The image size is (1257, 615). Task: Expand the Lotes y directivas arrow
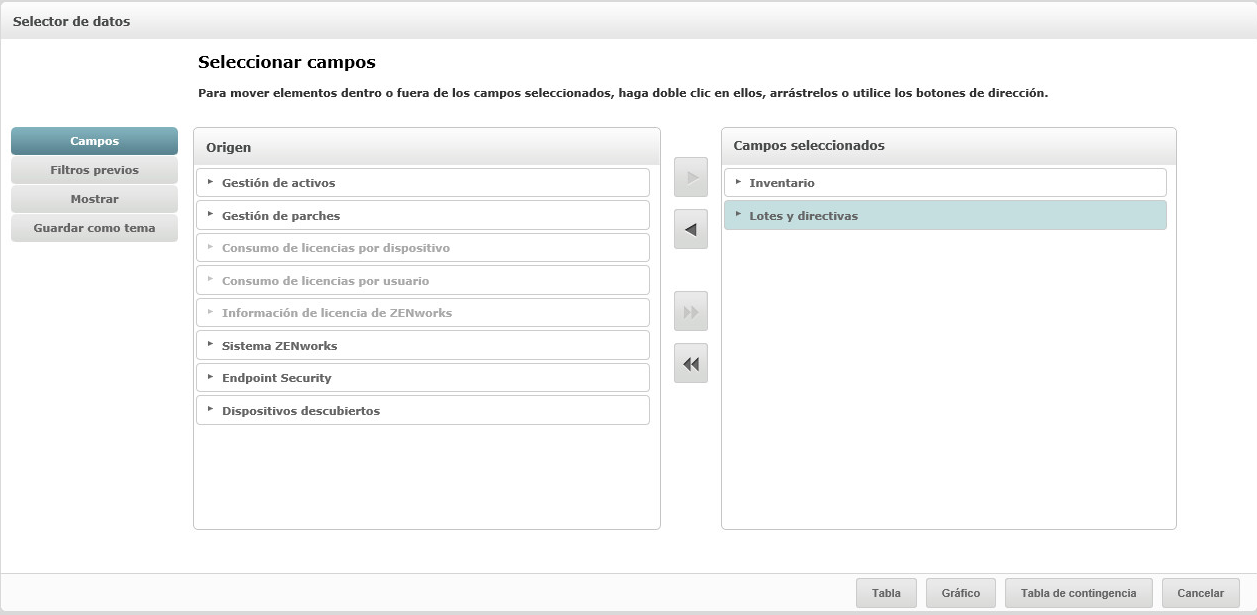click(x=738, y=215)
